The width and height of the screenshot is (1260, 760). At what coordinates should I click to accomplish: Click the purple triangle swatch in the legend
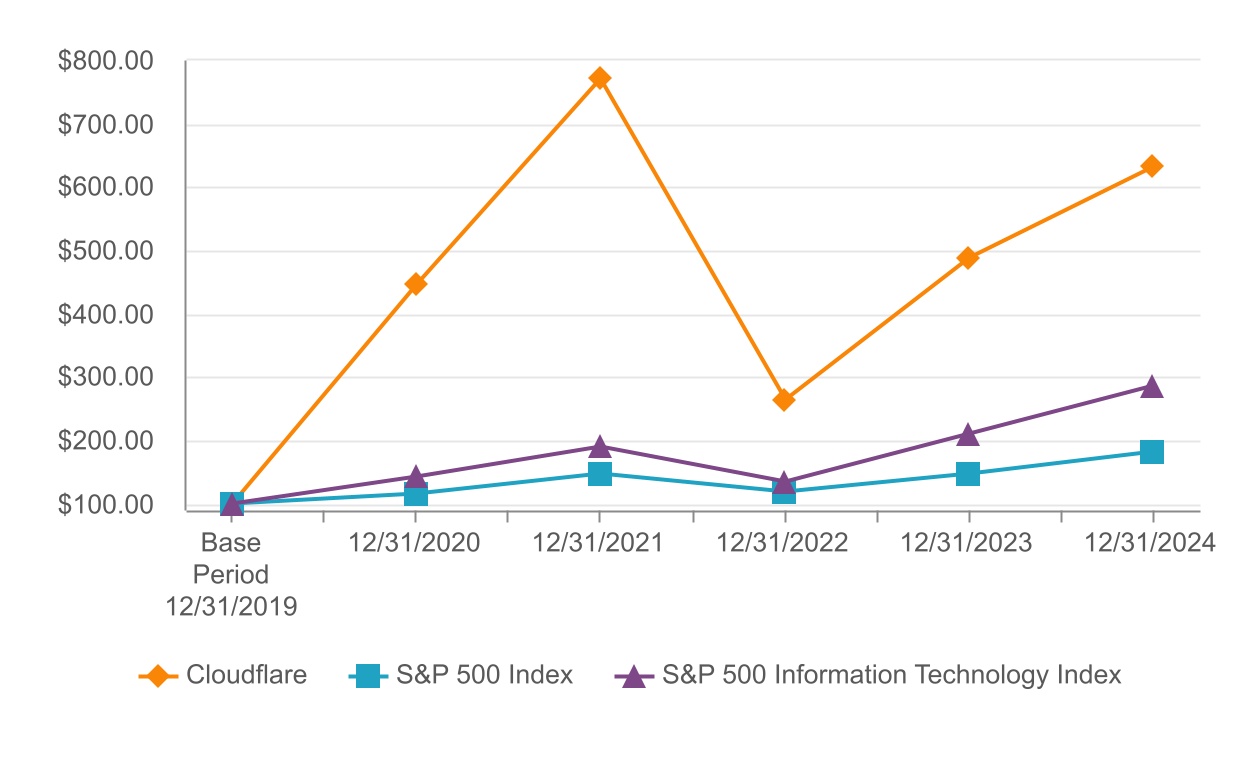(632, 677)
